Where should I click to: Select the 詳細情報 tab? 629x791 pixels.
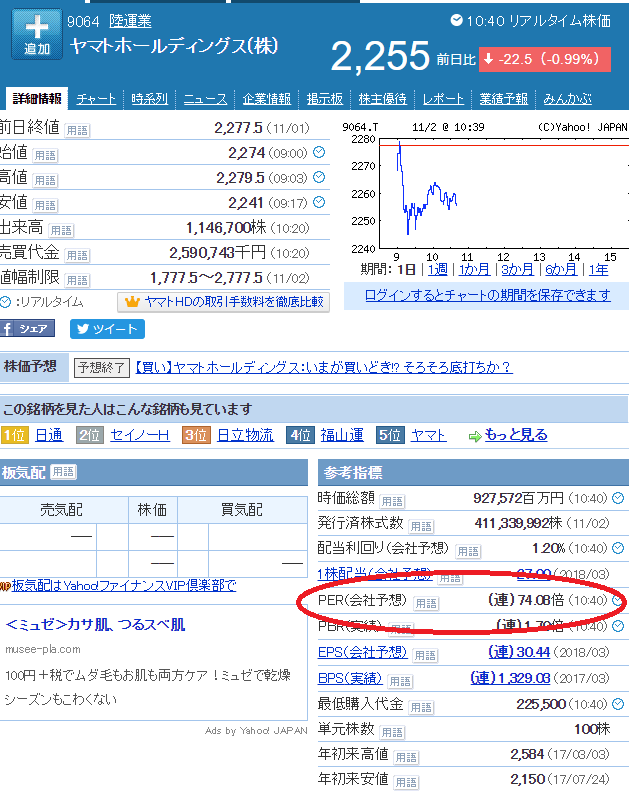37,98
